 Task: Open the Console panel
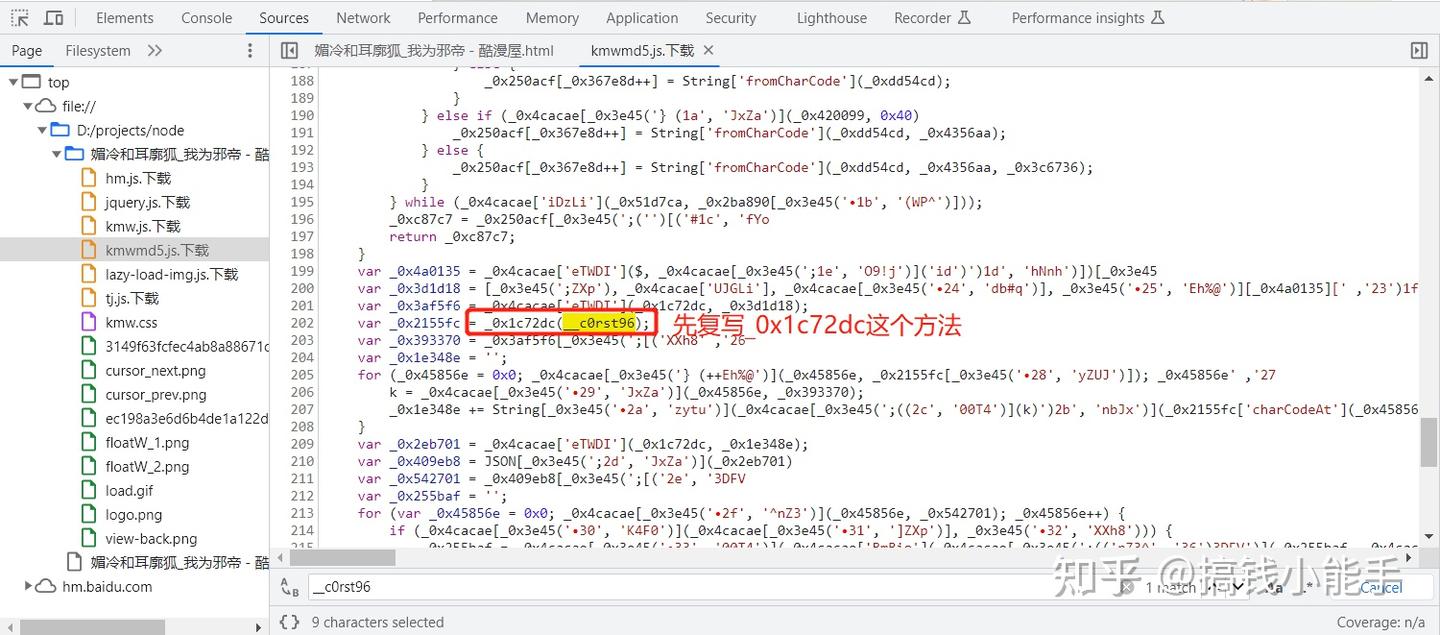coord(206,17)
